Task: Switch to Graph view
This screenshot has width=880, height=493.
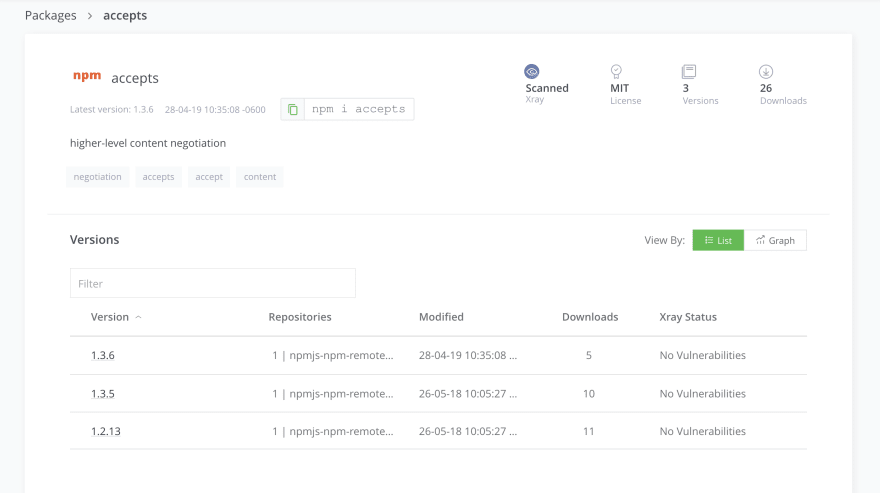Action: point(775,240)
